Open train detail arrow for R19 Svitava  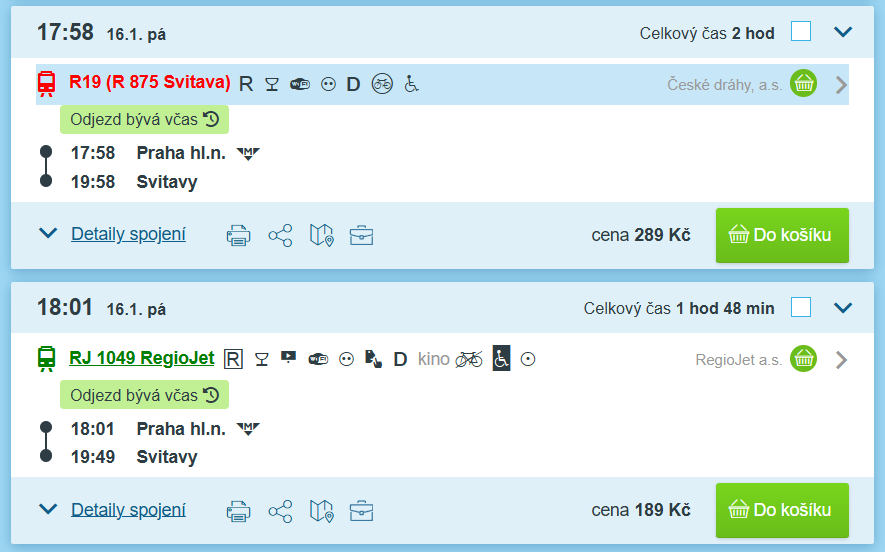click(842, 85)
